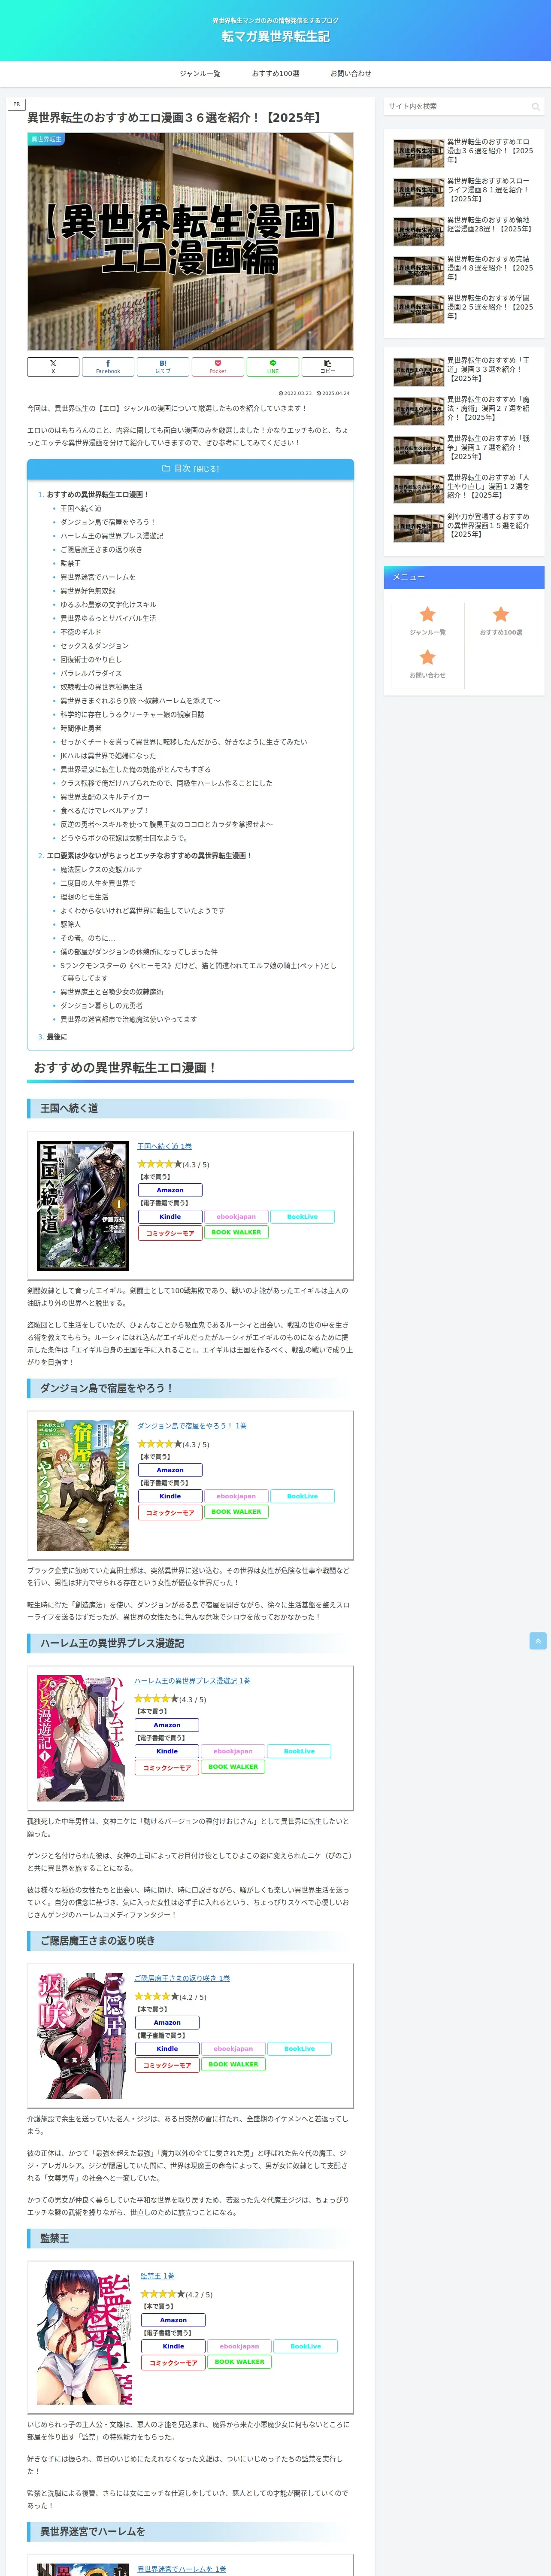
Task: Jump to 魔法医レクスの変態カルテ in contents
Action: point(101,870)
